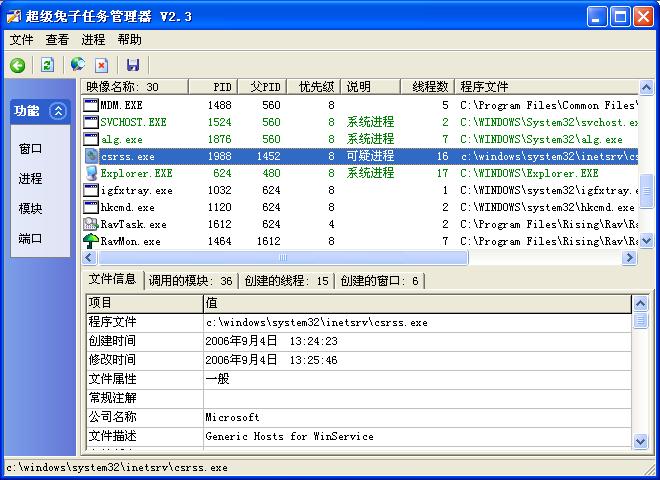The height and width of the screenshot is (480, 660).
Task: Open the 帮助 menu
Action: click(129, 40)
